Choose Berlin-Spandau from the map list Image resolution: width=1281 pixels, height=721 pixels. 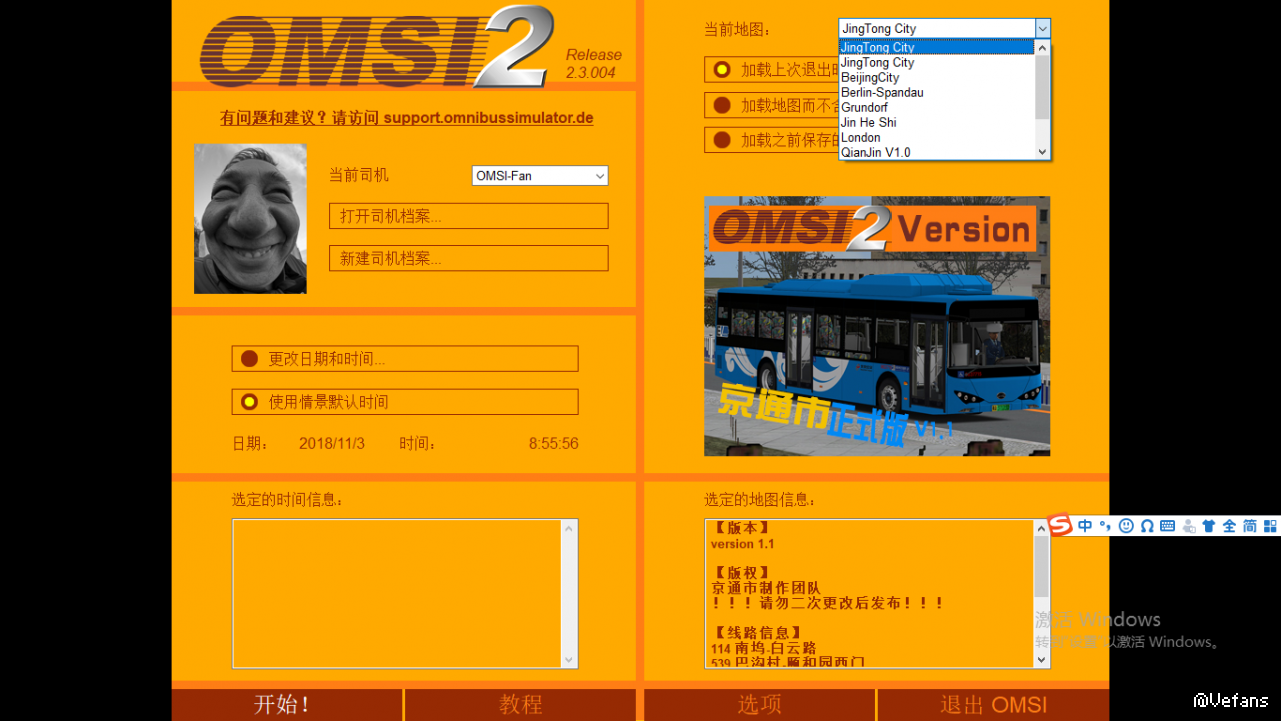click(882, 93)
